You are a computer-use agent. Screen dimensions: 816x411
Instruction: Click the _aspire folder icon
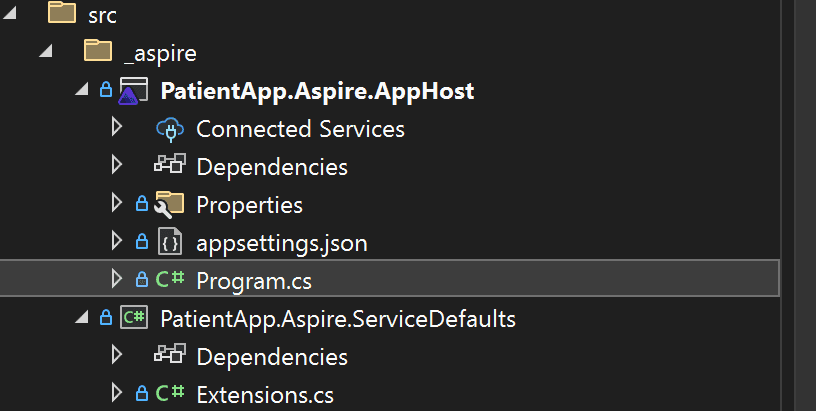[x=97, y=51]
